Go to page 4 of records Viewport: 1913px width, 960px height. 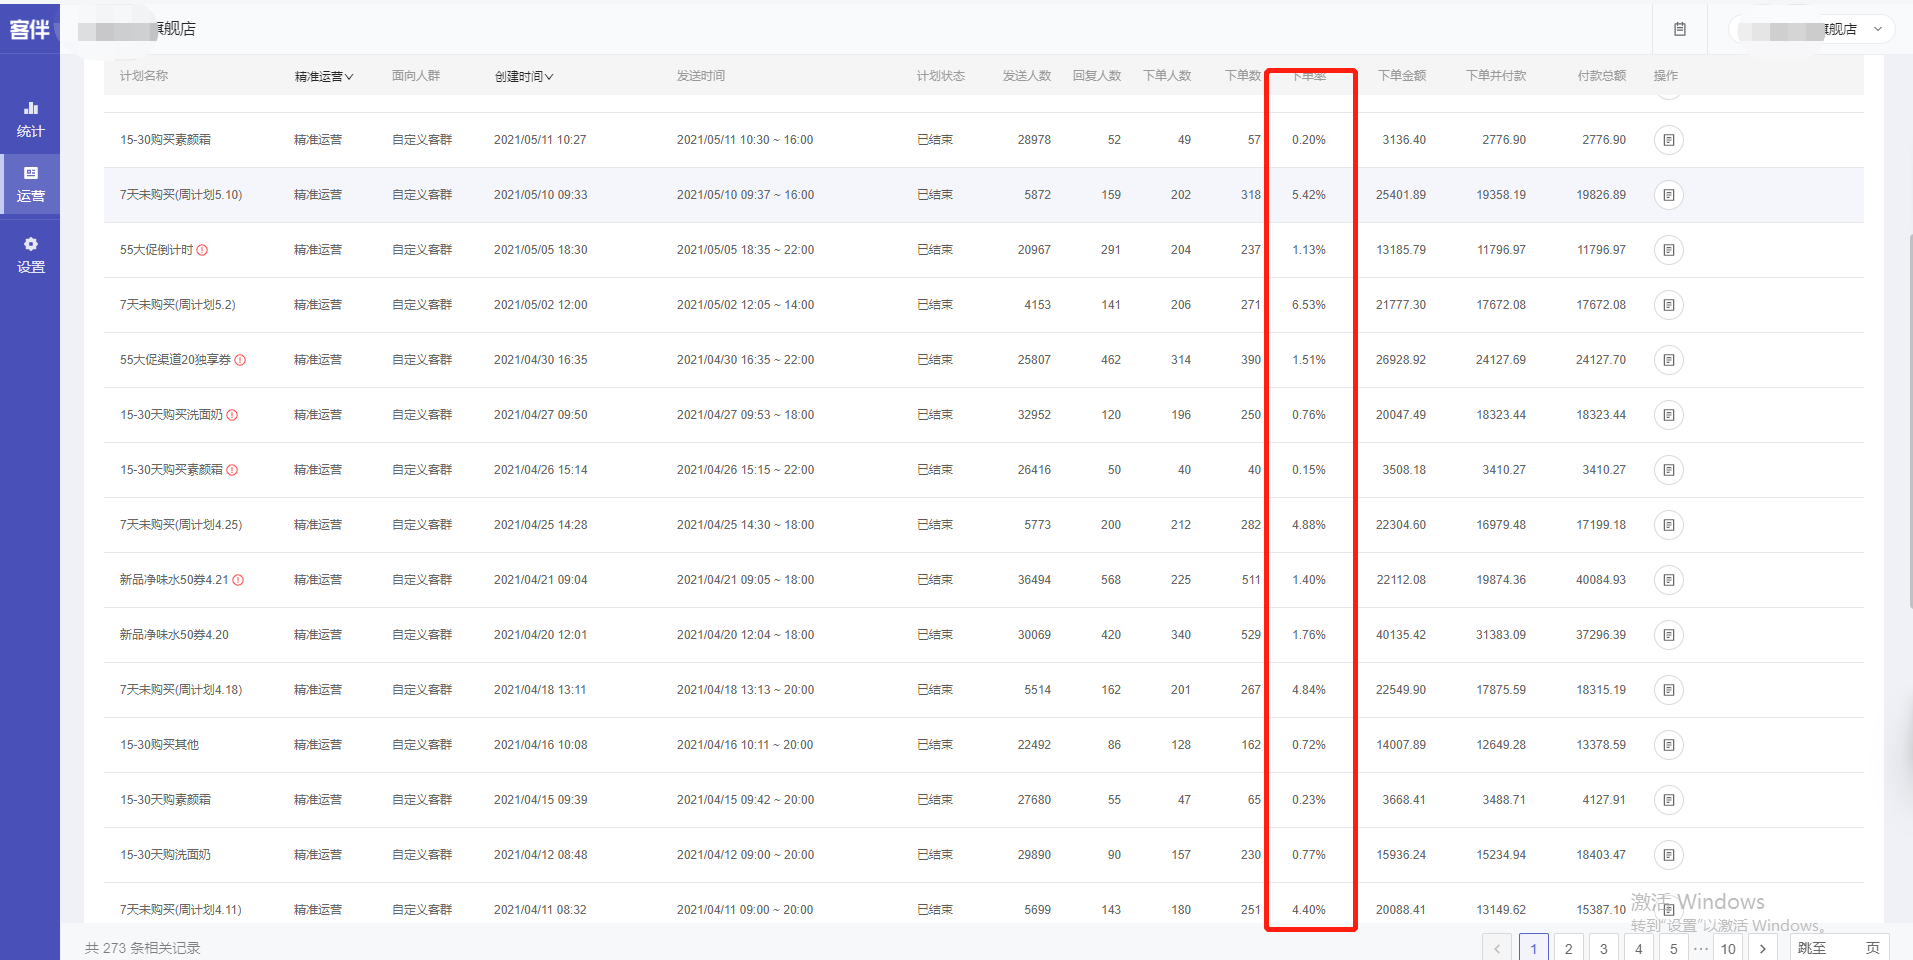(x=1638, y=948)
